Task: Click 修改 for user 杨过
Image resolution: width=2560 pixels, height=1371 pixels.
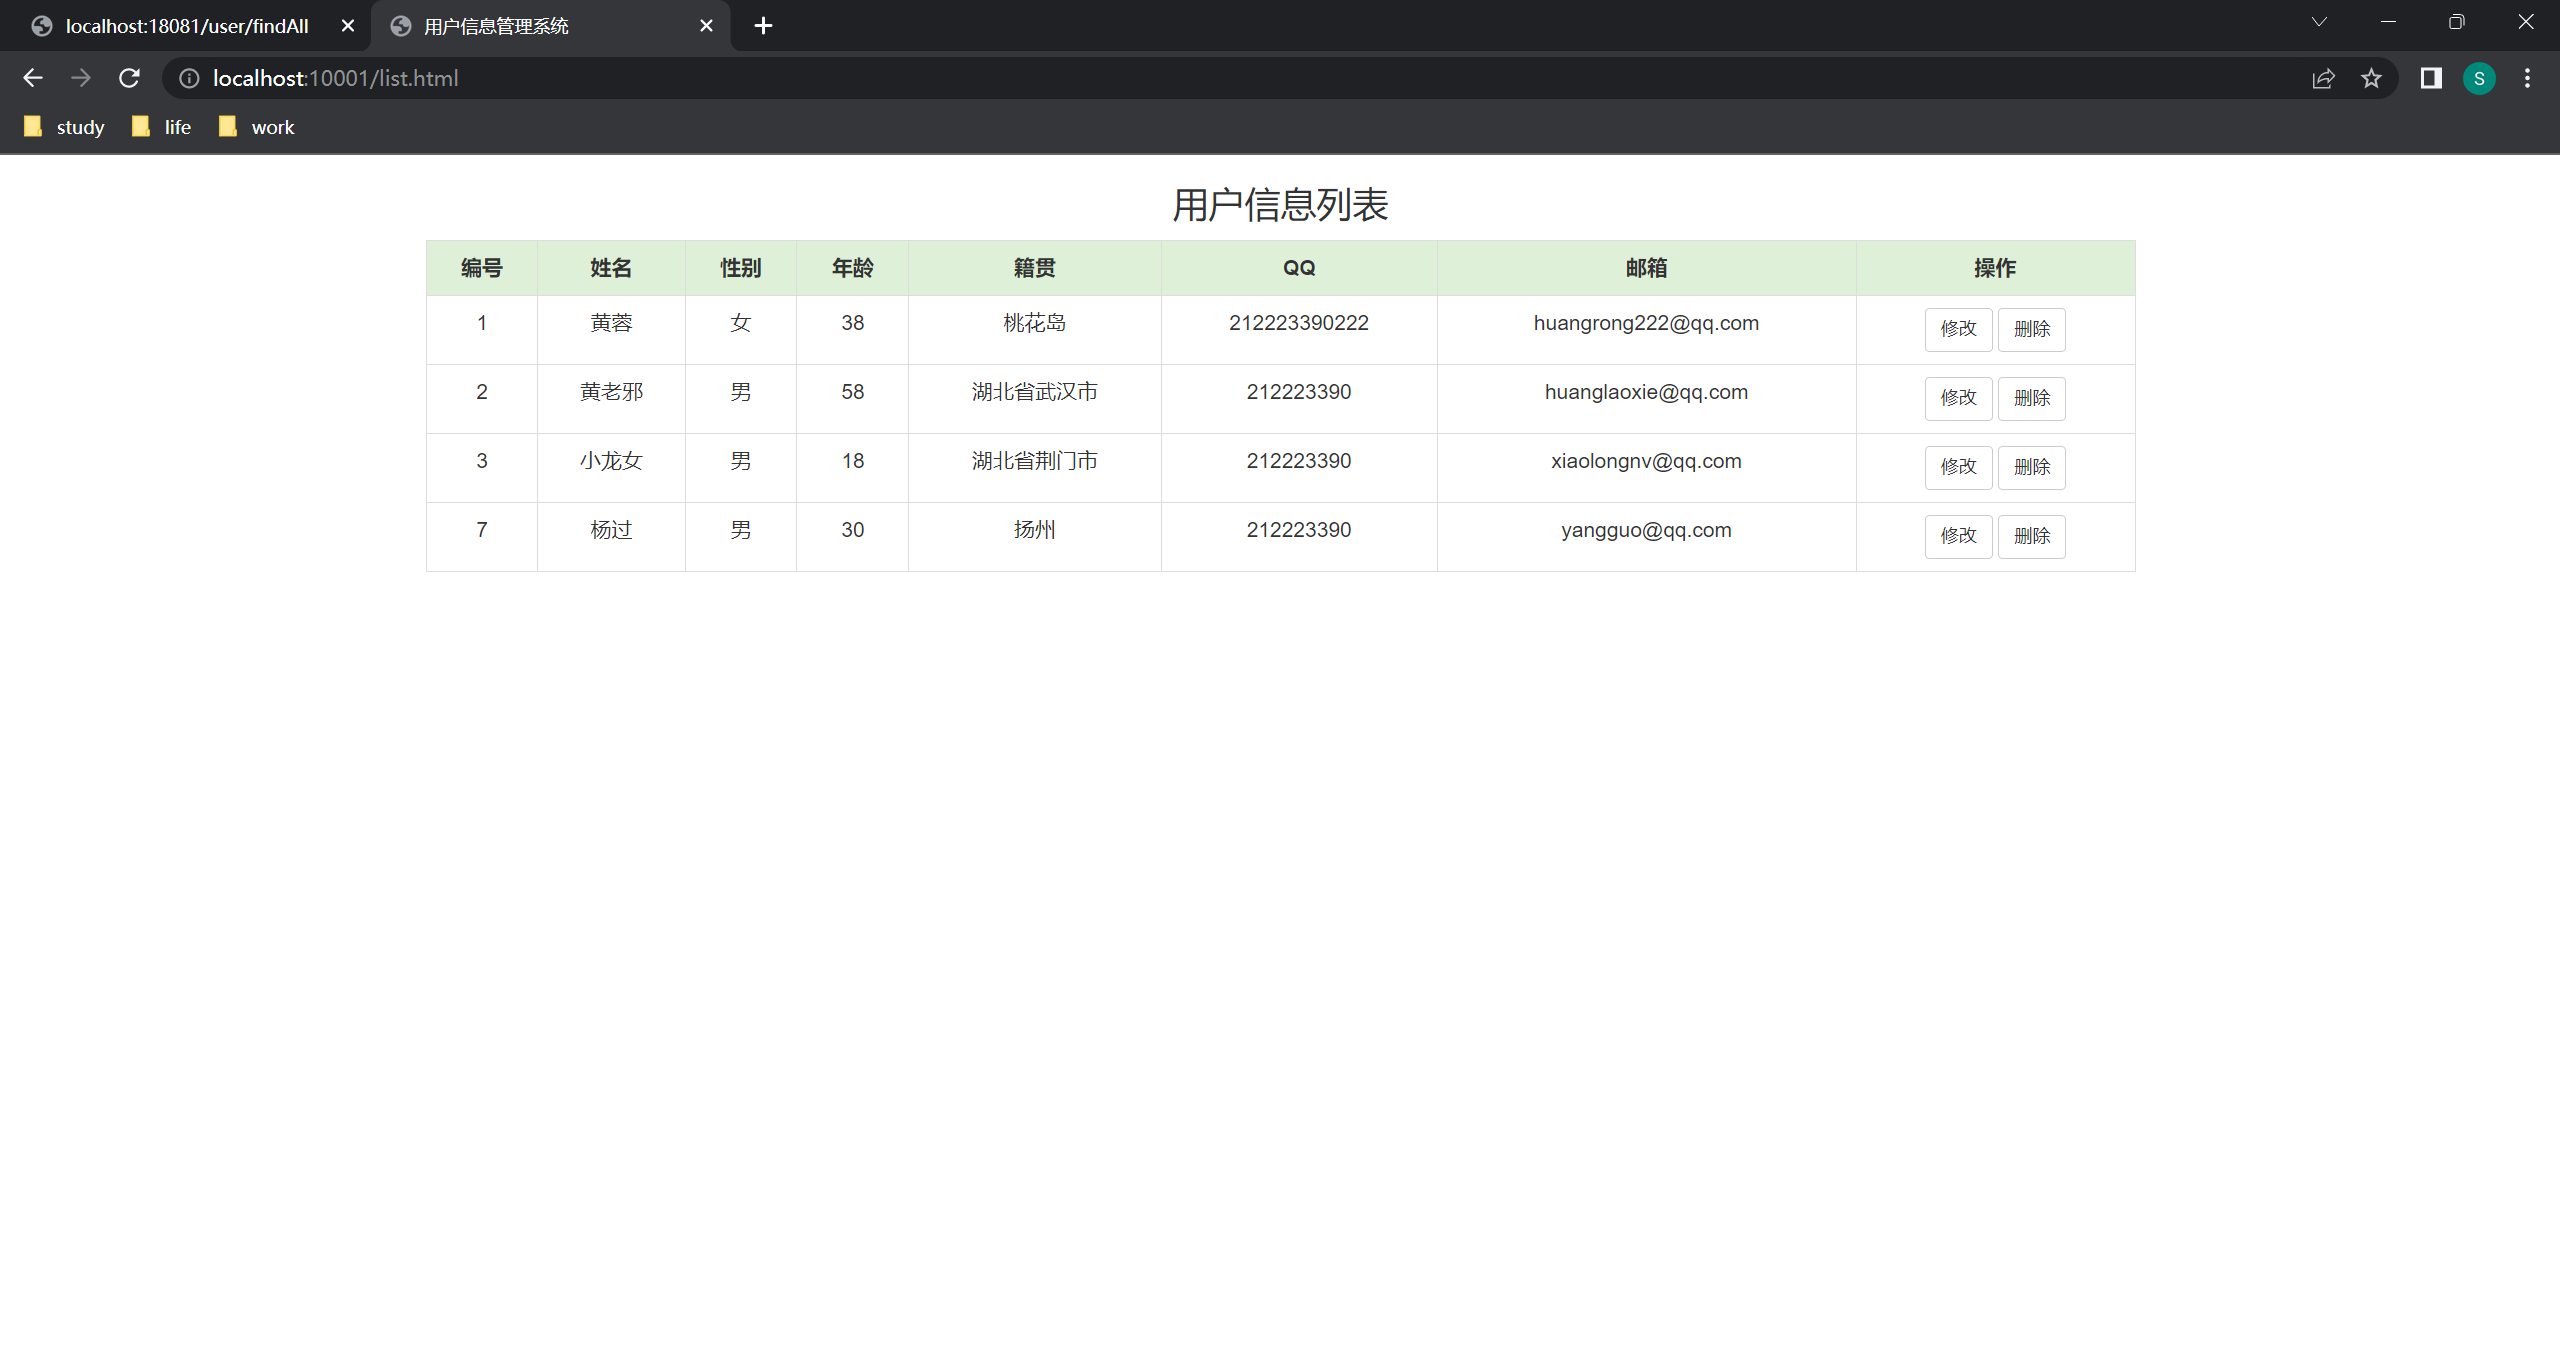Action: 1958,536
